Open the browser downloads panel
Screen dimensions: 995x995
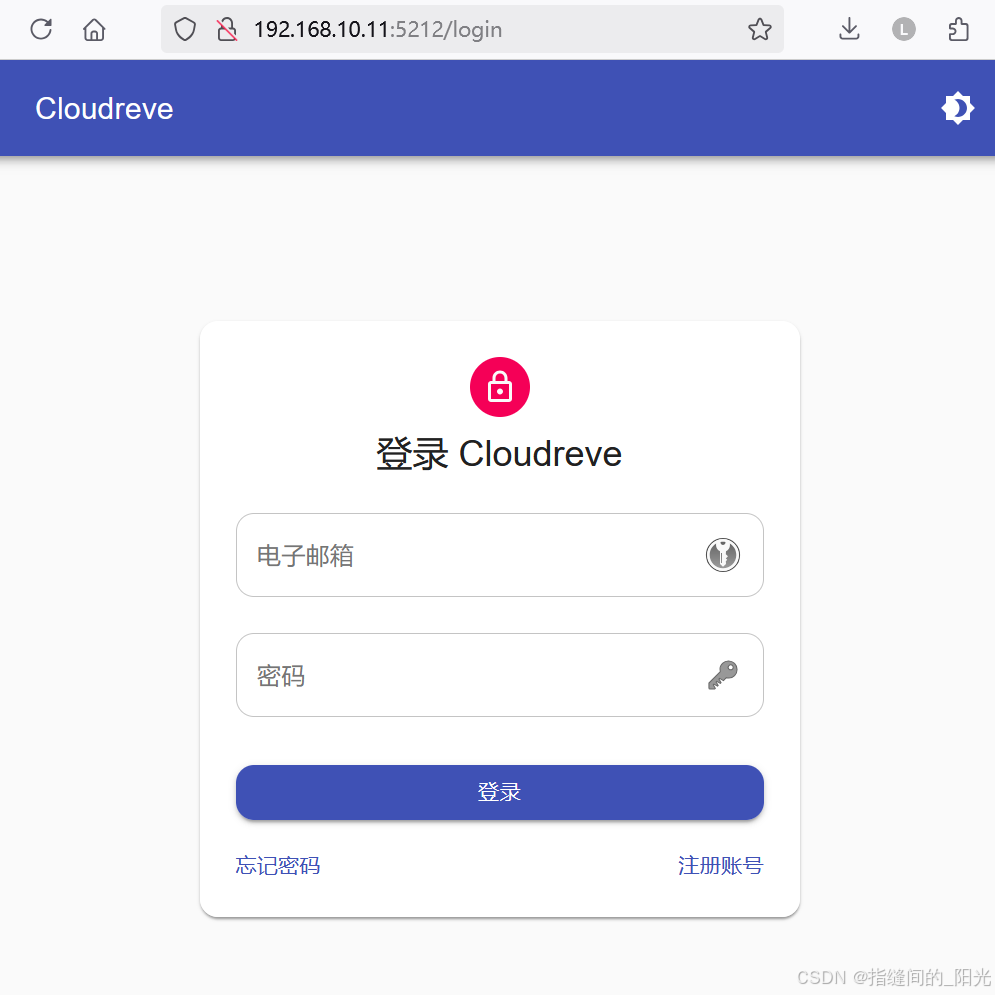point(849,29)
